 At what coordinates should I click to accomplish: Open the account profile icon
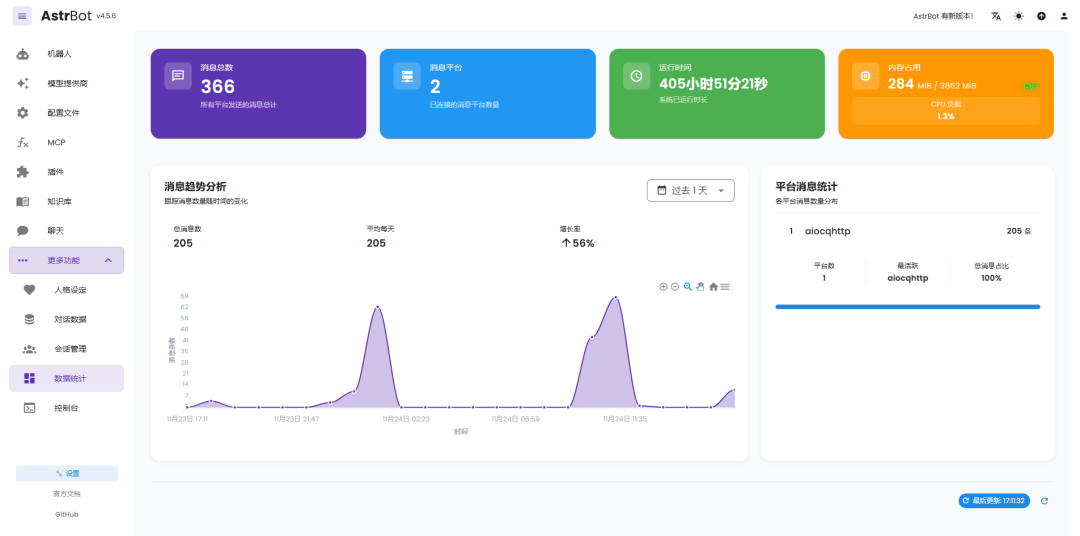click(x=1063, y=16)
